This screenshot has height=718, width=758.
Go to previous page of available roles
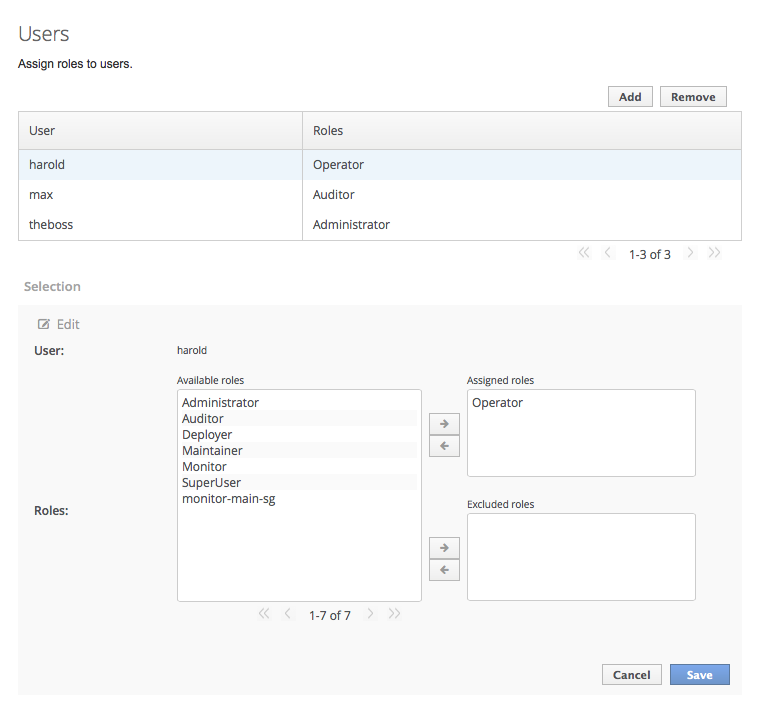click(x=288, y=614)
